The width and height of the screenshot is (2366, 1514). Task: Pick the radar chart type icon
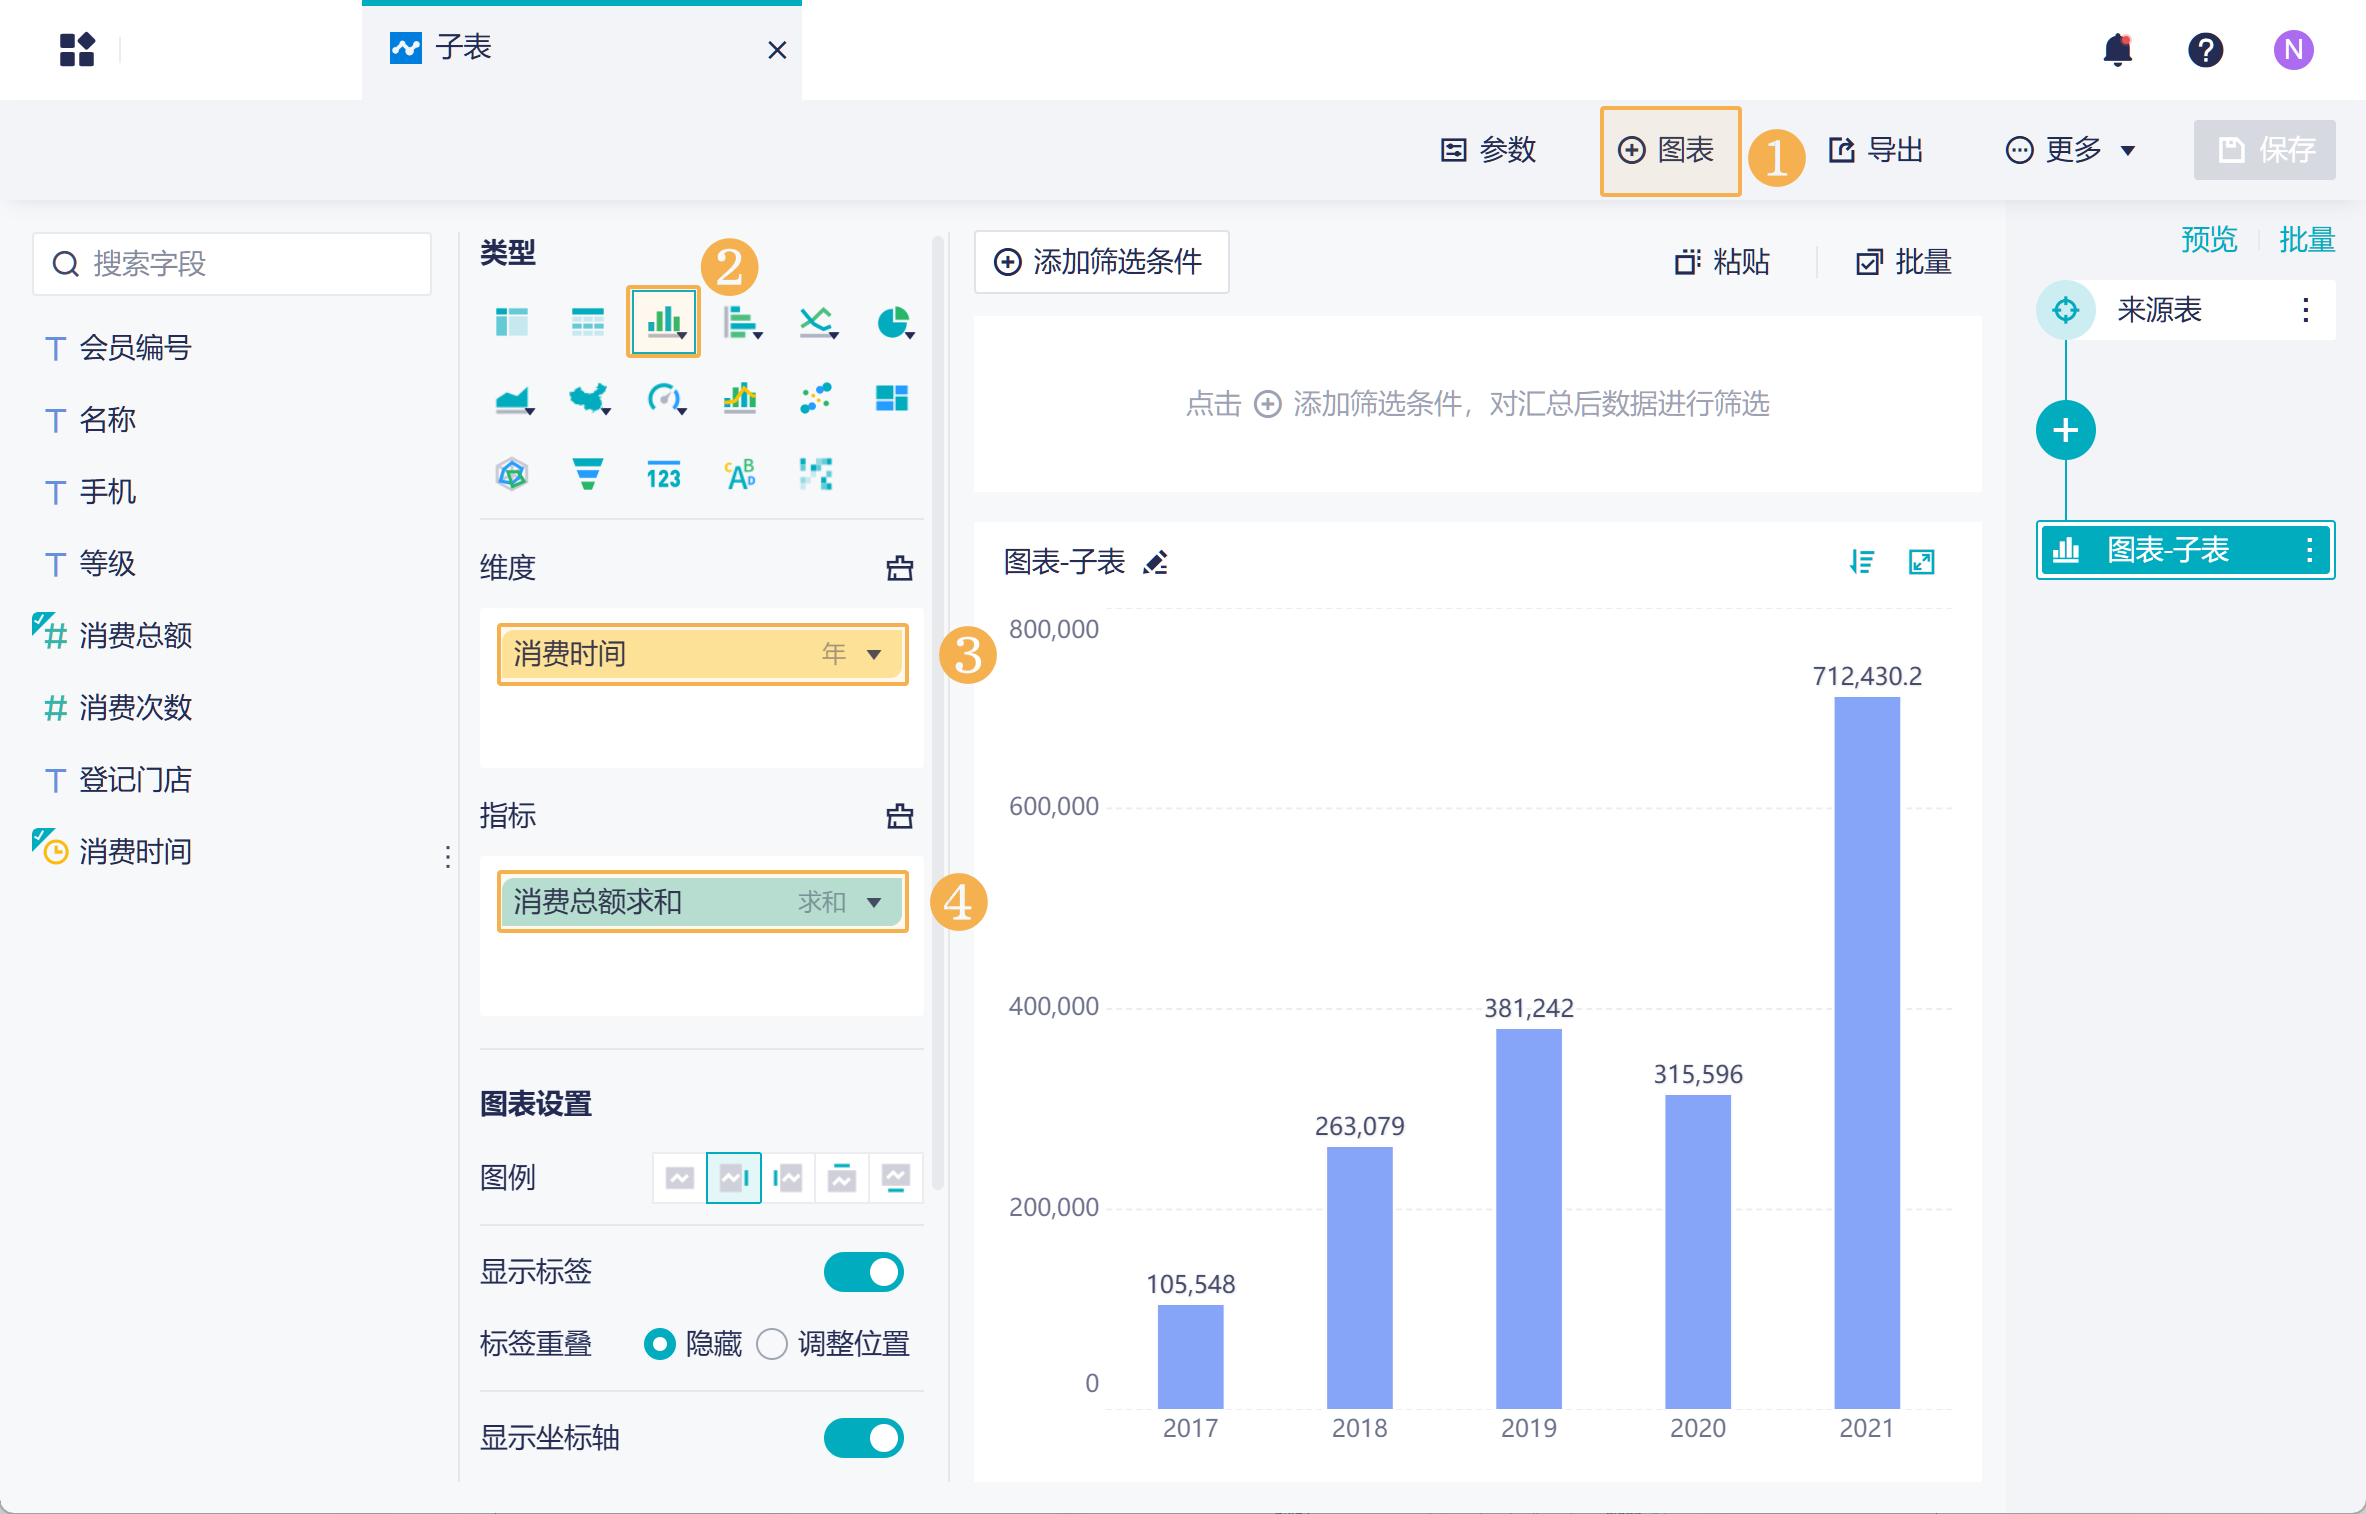click(512, 474)
